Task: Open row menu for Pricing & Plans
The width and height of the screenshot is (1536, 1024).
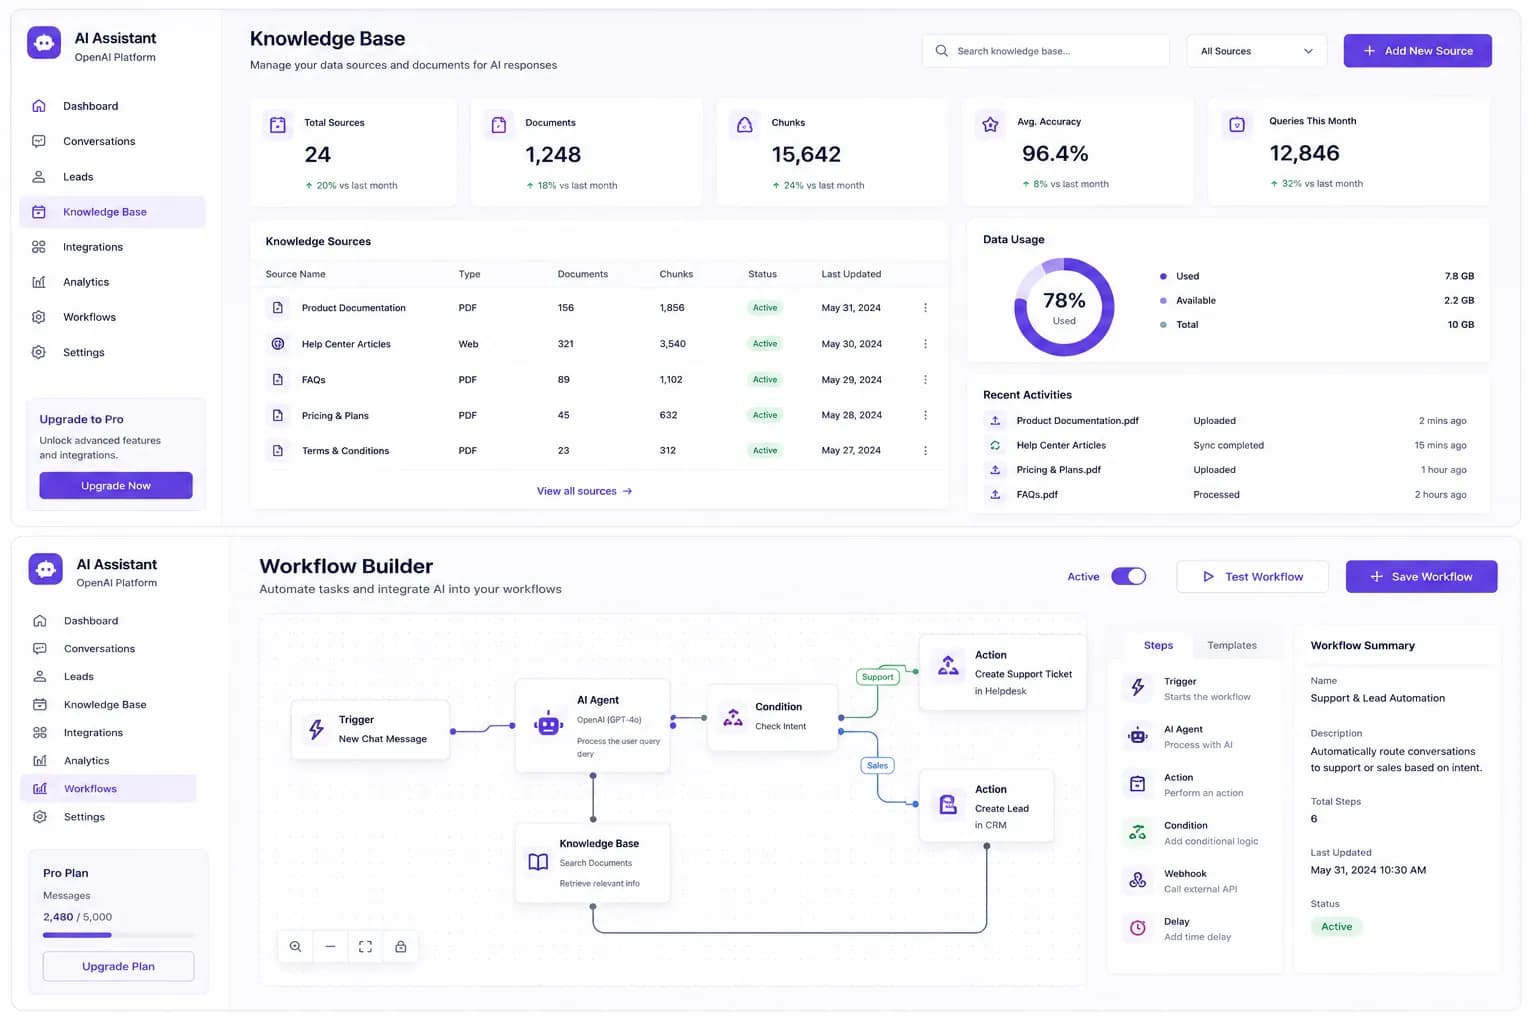Action: point(925,415)
